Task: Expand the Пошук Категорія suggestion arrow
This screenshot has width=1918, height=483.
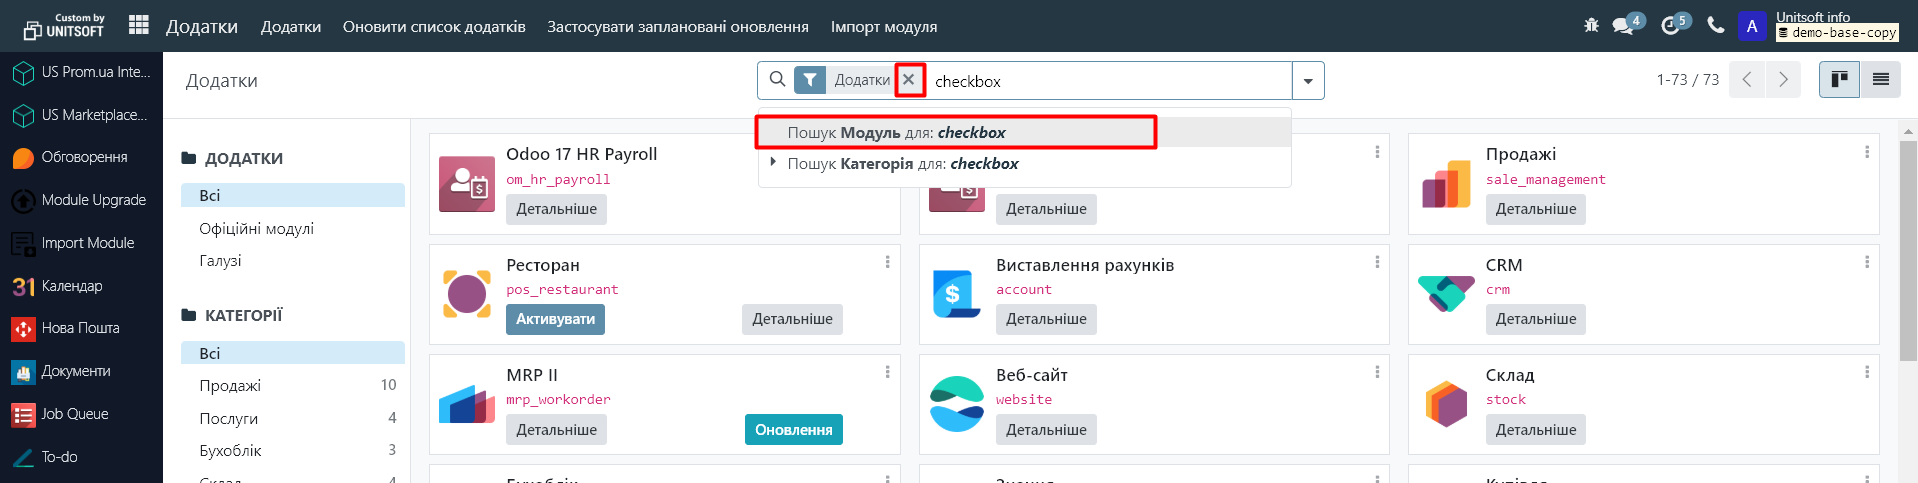Action: tap(772, 162)
